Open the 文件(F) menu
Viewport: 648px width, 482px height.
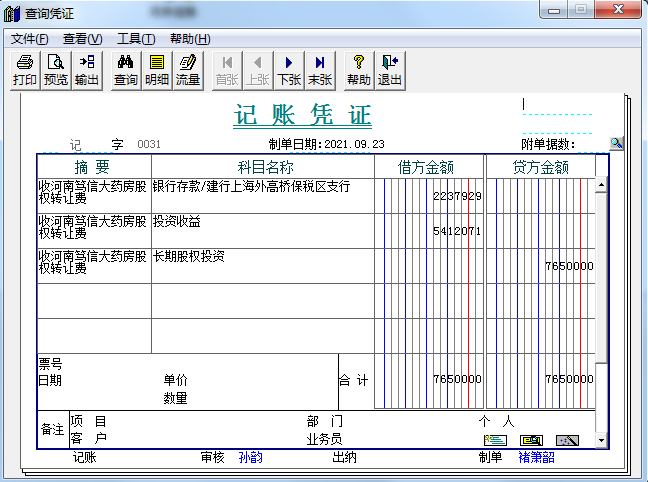pos(29,39)
